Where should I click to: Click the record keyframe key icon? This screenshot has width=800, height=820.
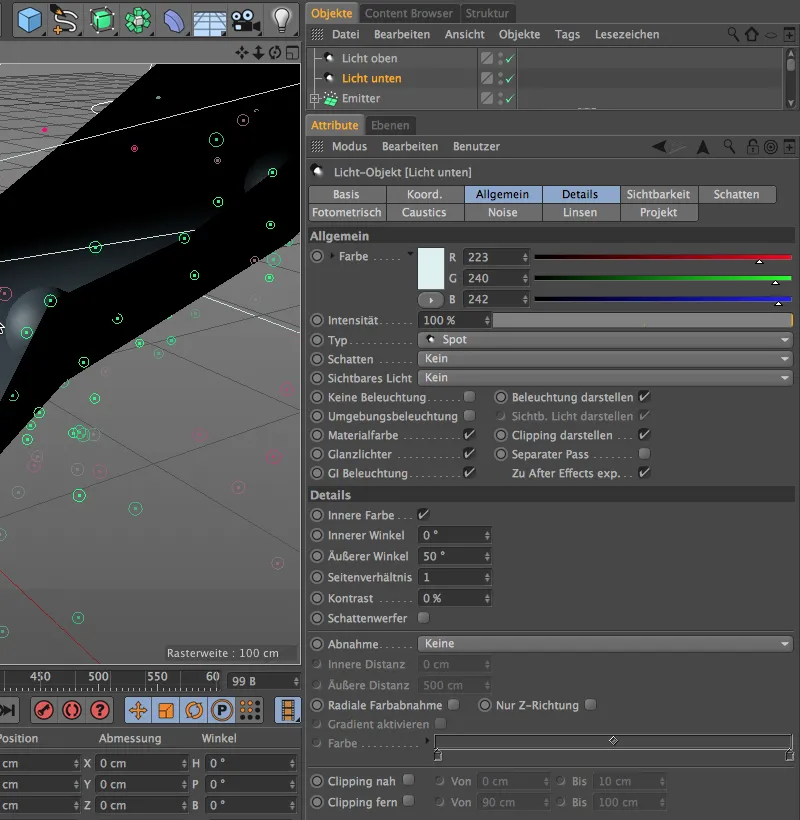[x=43, y=710]
